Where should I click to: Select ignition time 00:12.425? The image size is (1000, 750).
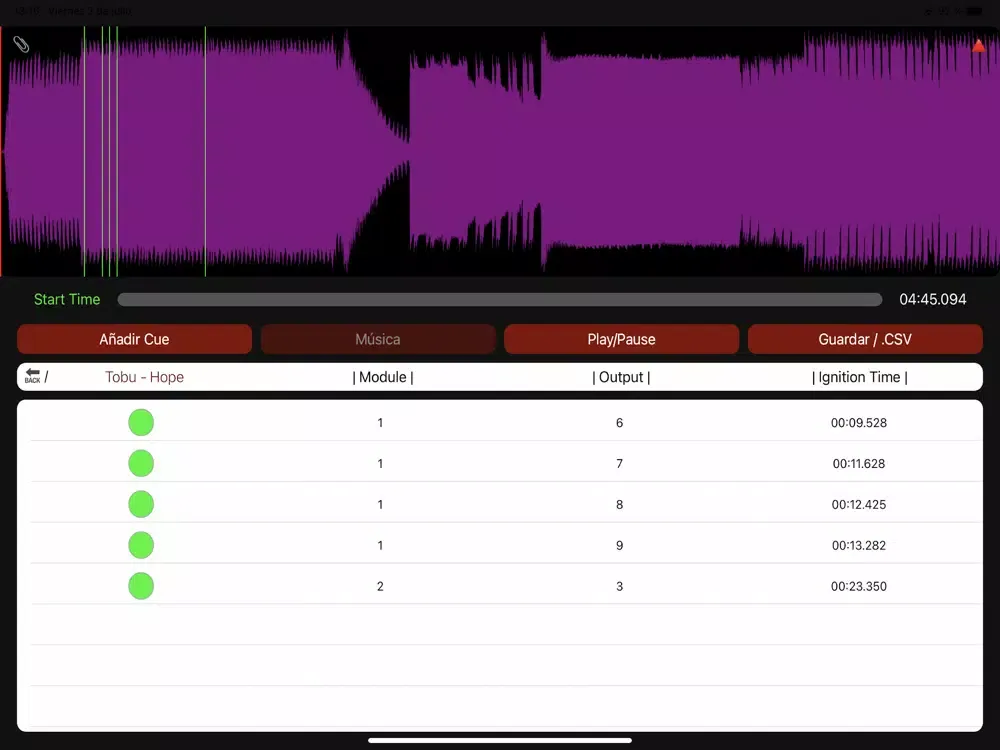[859, 504]
